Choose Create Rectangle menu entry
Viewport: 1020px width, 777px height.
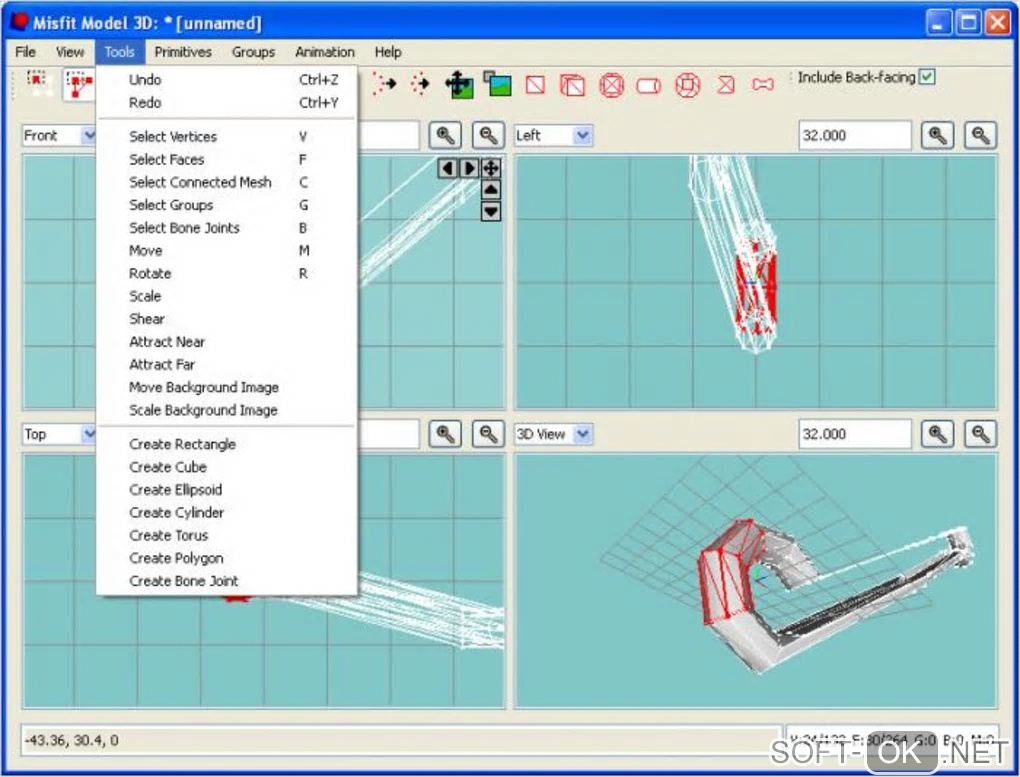[x=226, y=444]
